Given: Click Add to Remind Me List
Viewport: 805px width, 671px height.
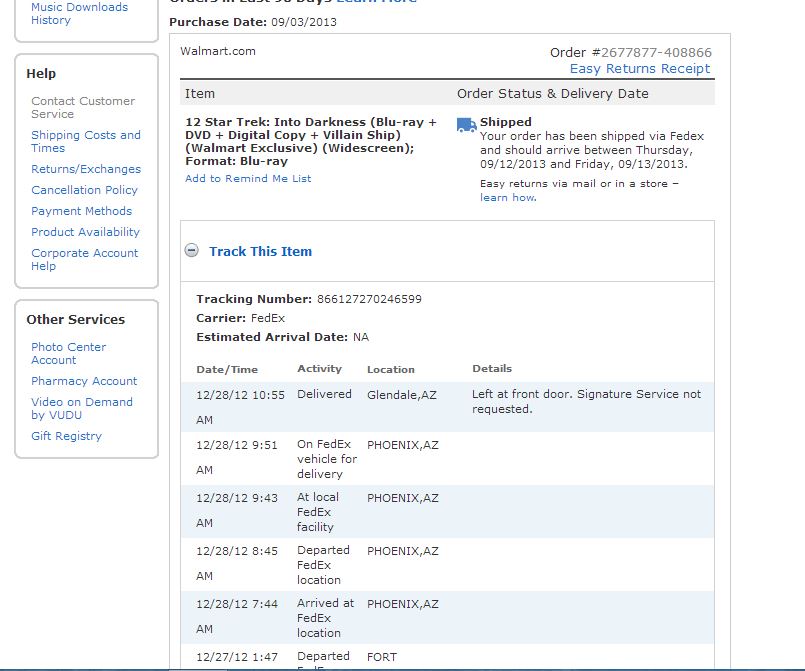Looking at the screenshot, I should coord(248,178).
